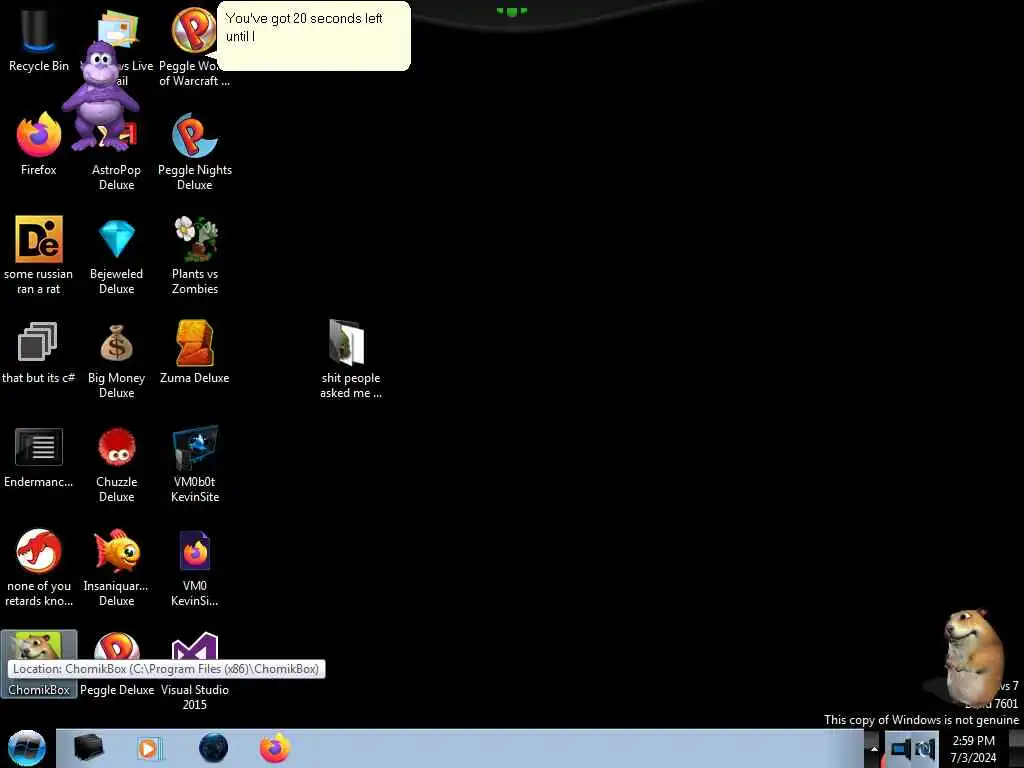
Task: Select the VM0 KevinSi... Firefox document icon
Action: pos(195,567)
